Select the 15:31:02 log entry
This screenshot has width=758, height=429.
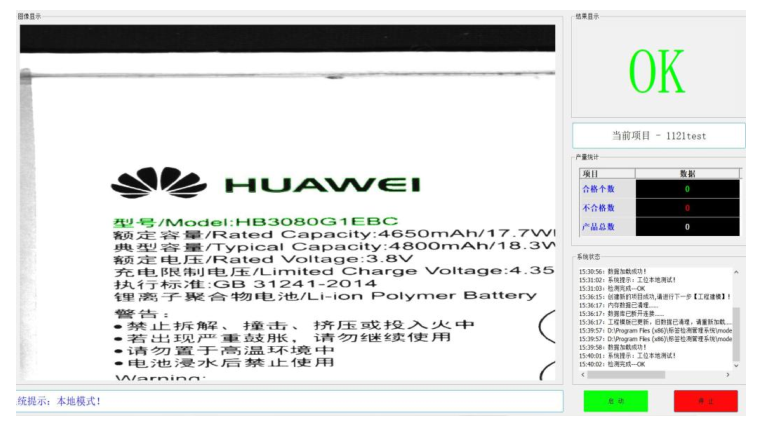tap(627, 280)
